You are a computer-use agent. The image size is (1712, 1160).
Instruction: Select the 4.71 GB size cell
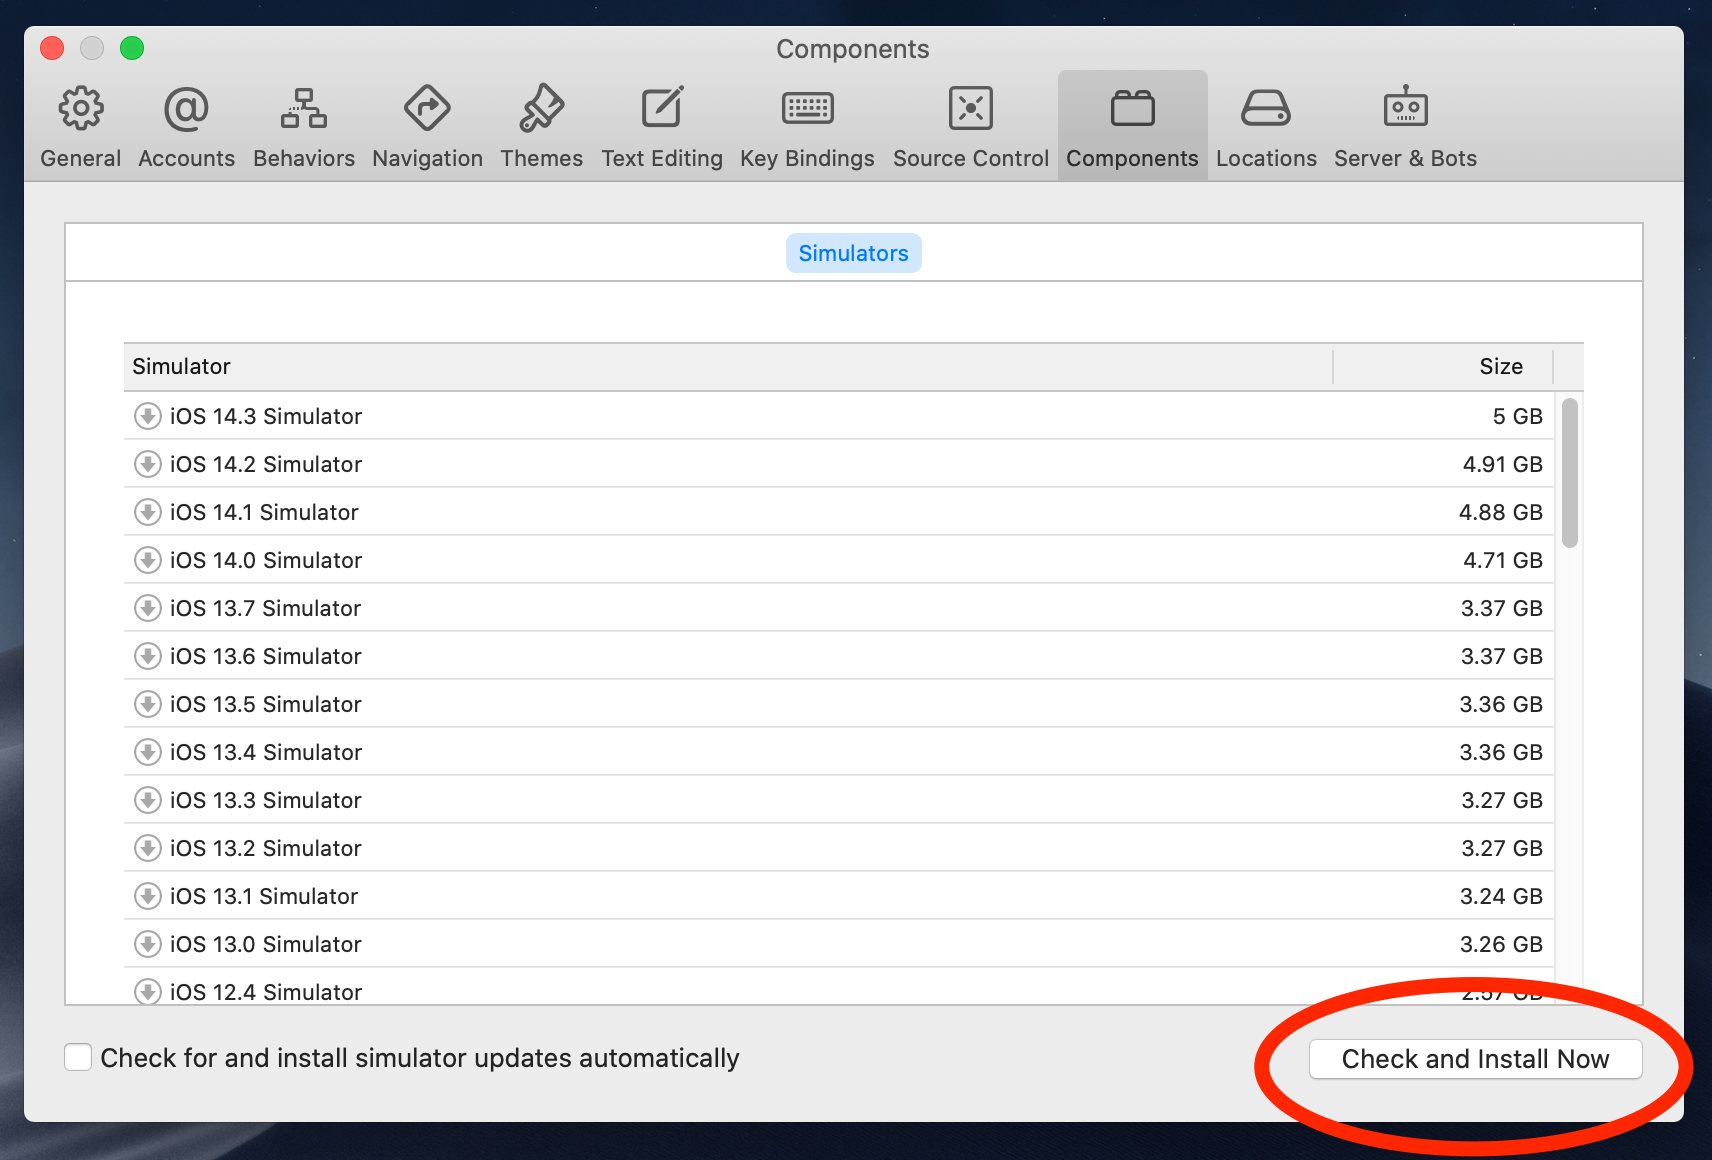pyautogui.click(x=1502, y=560)
